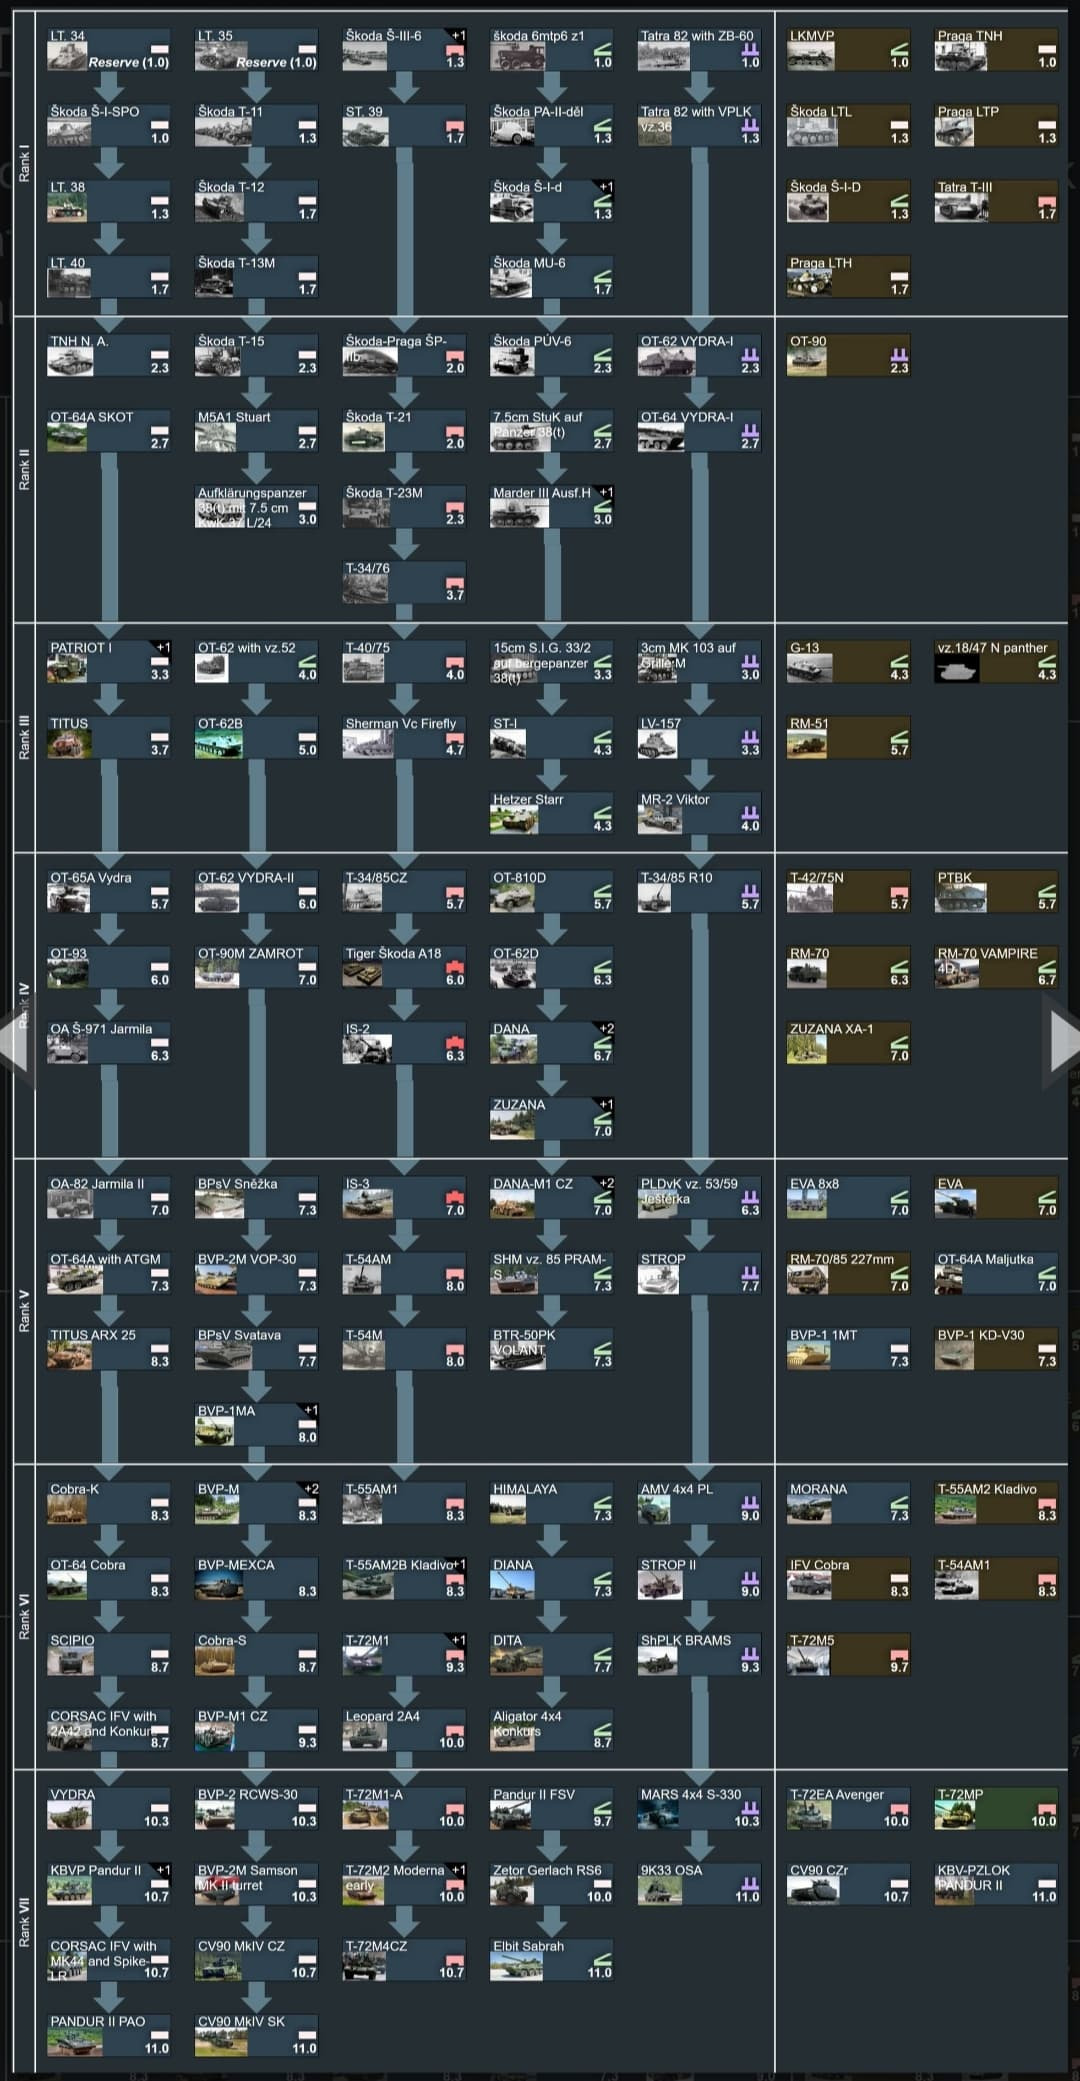
Task: Click the right scroll arrow
Action: pos(1062,1041)
